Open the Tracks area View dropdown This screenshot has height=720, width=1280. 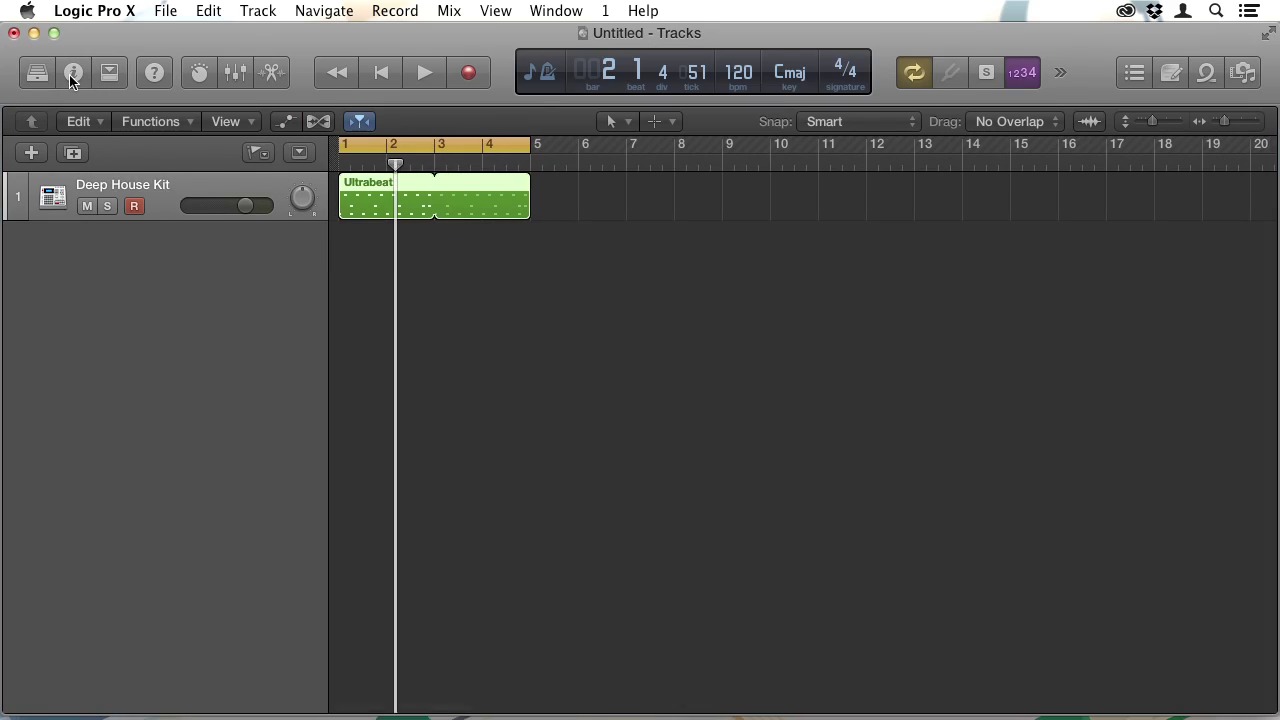(x=232, y=122)
